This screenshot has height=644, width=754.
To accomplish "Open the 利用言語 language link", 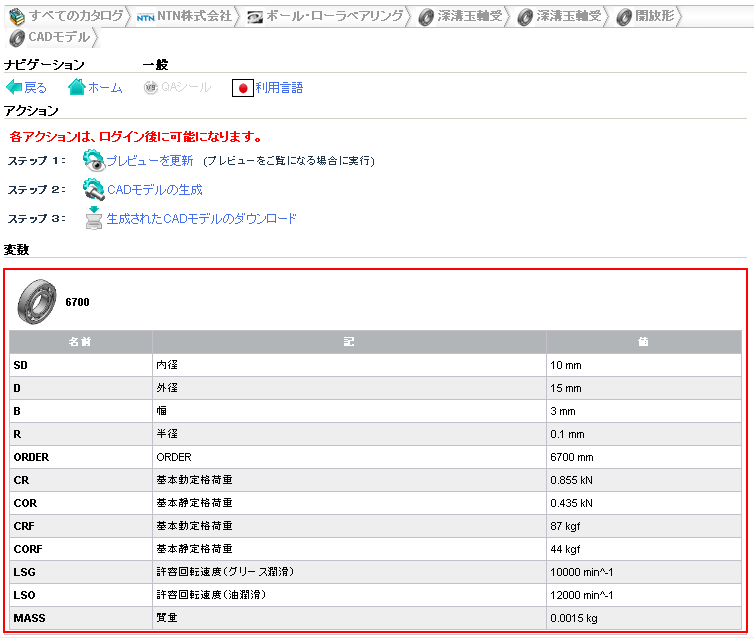I will click(279, 88).
